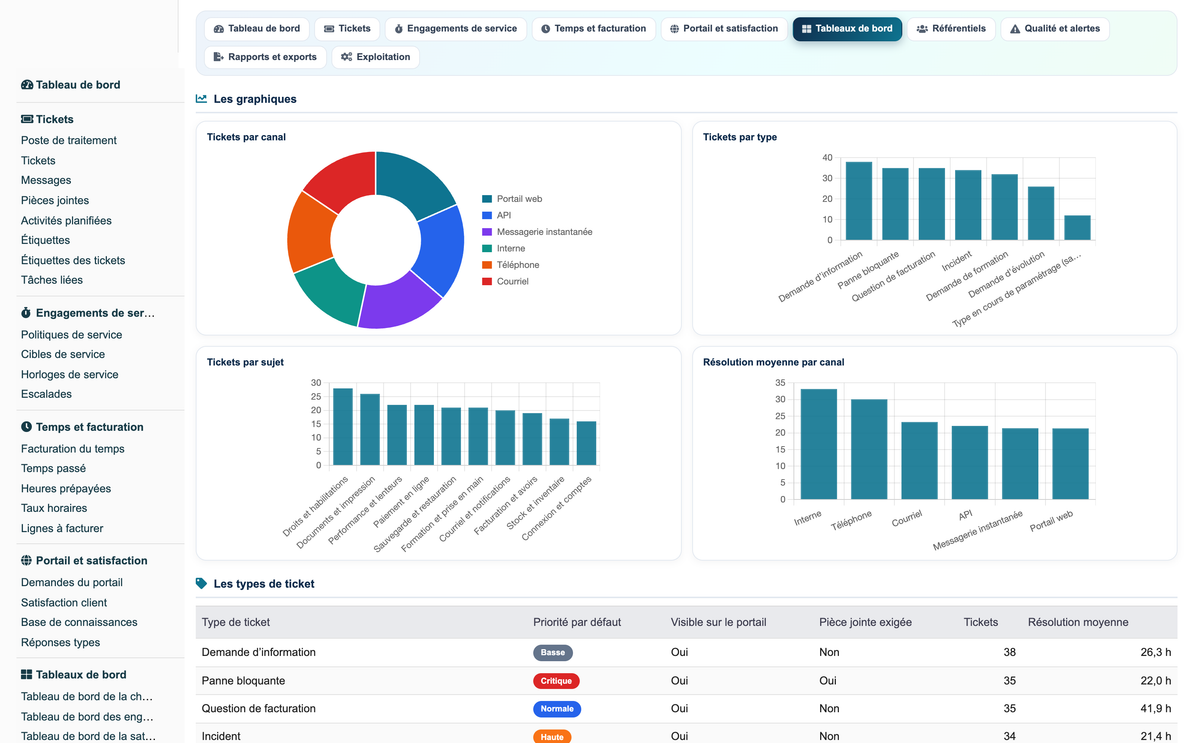The height and width of the screenshot is (743, 1200).
Task: Click the globe icon beside sidebar Portail et satisfaction
Action: point(27,561)
